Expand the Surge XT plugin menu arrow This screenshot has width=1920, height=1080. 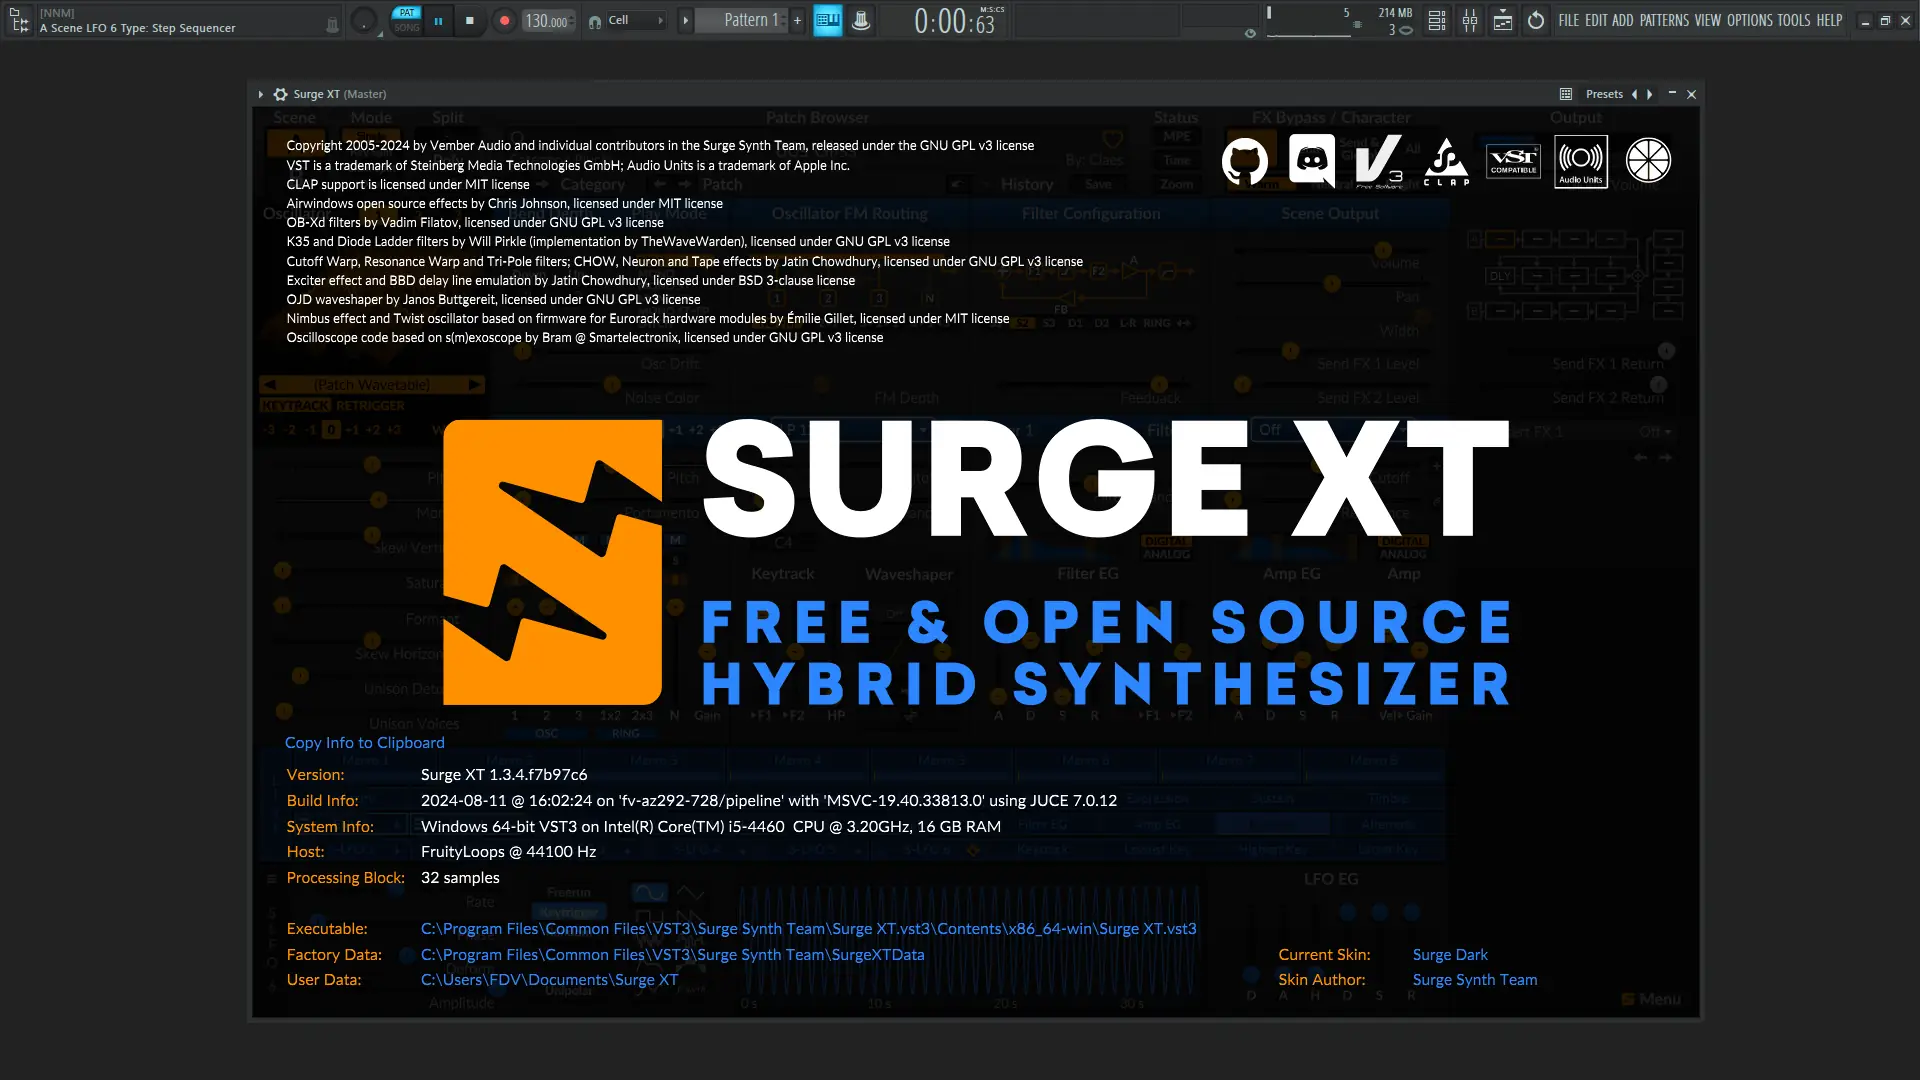pos(261,94)
